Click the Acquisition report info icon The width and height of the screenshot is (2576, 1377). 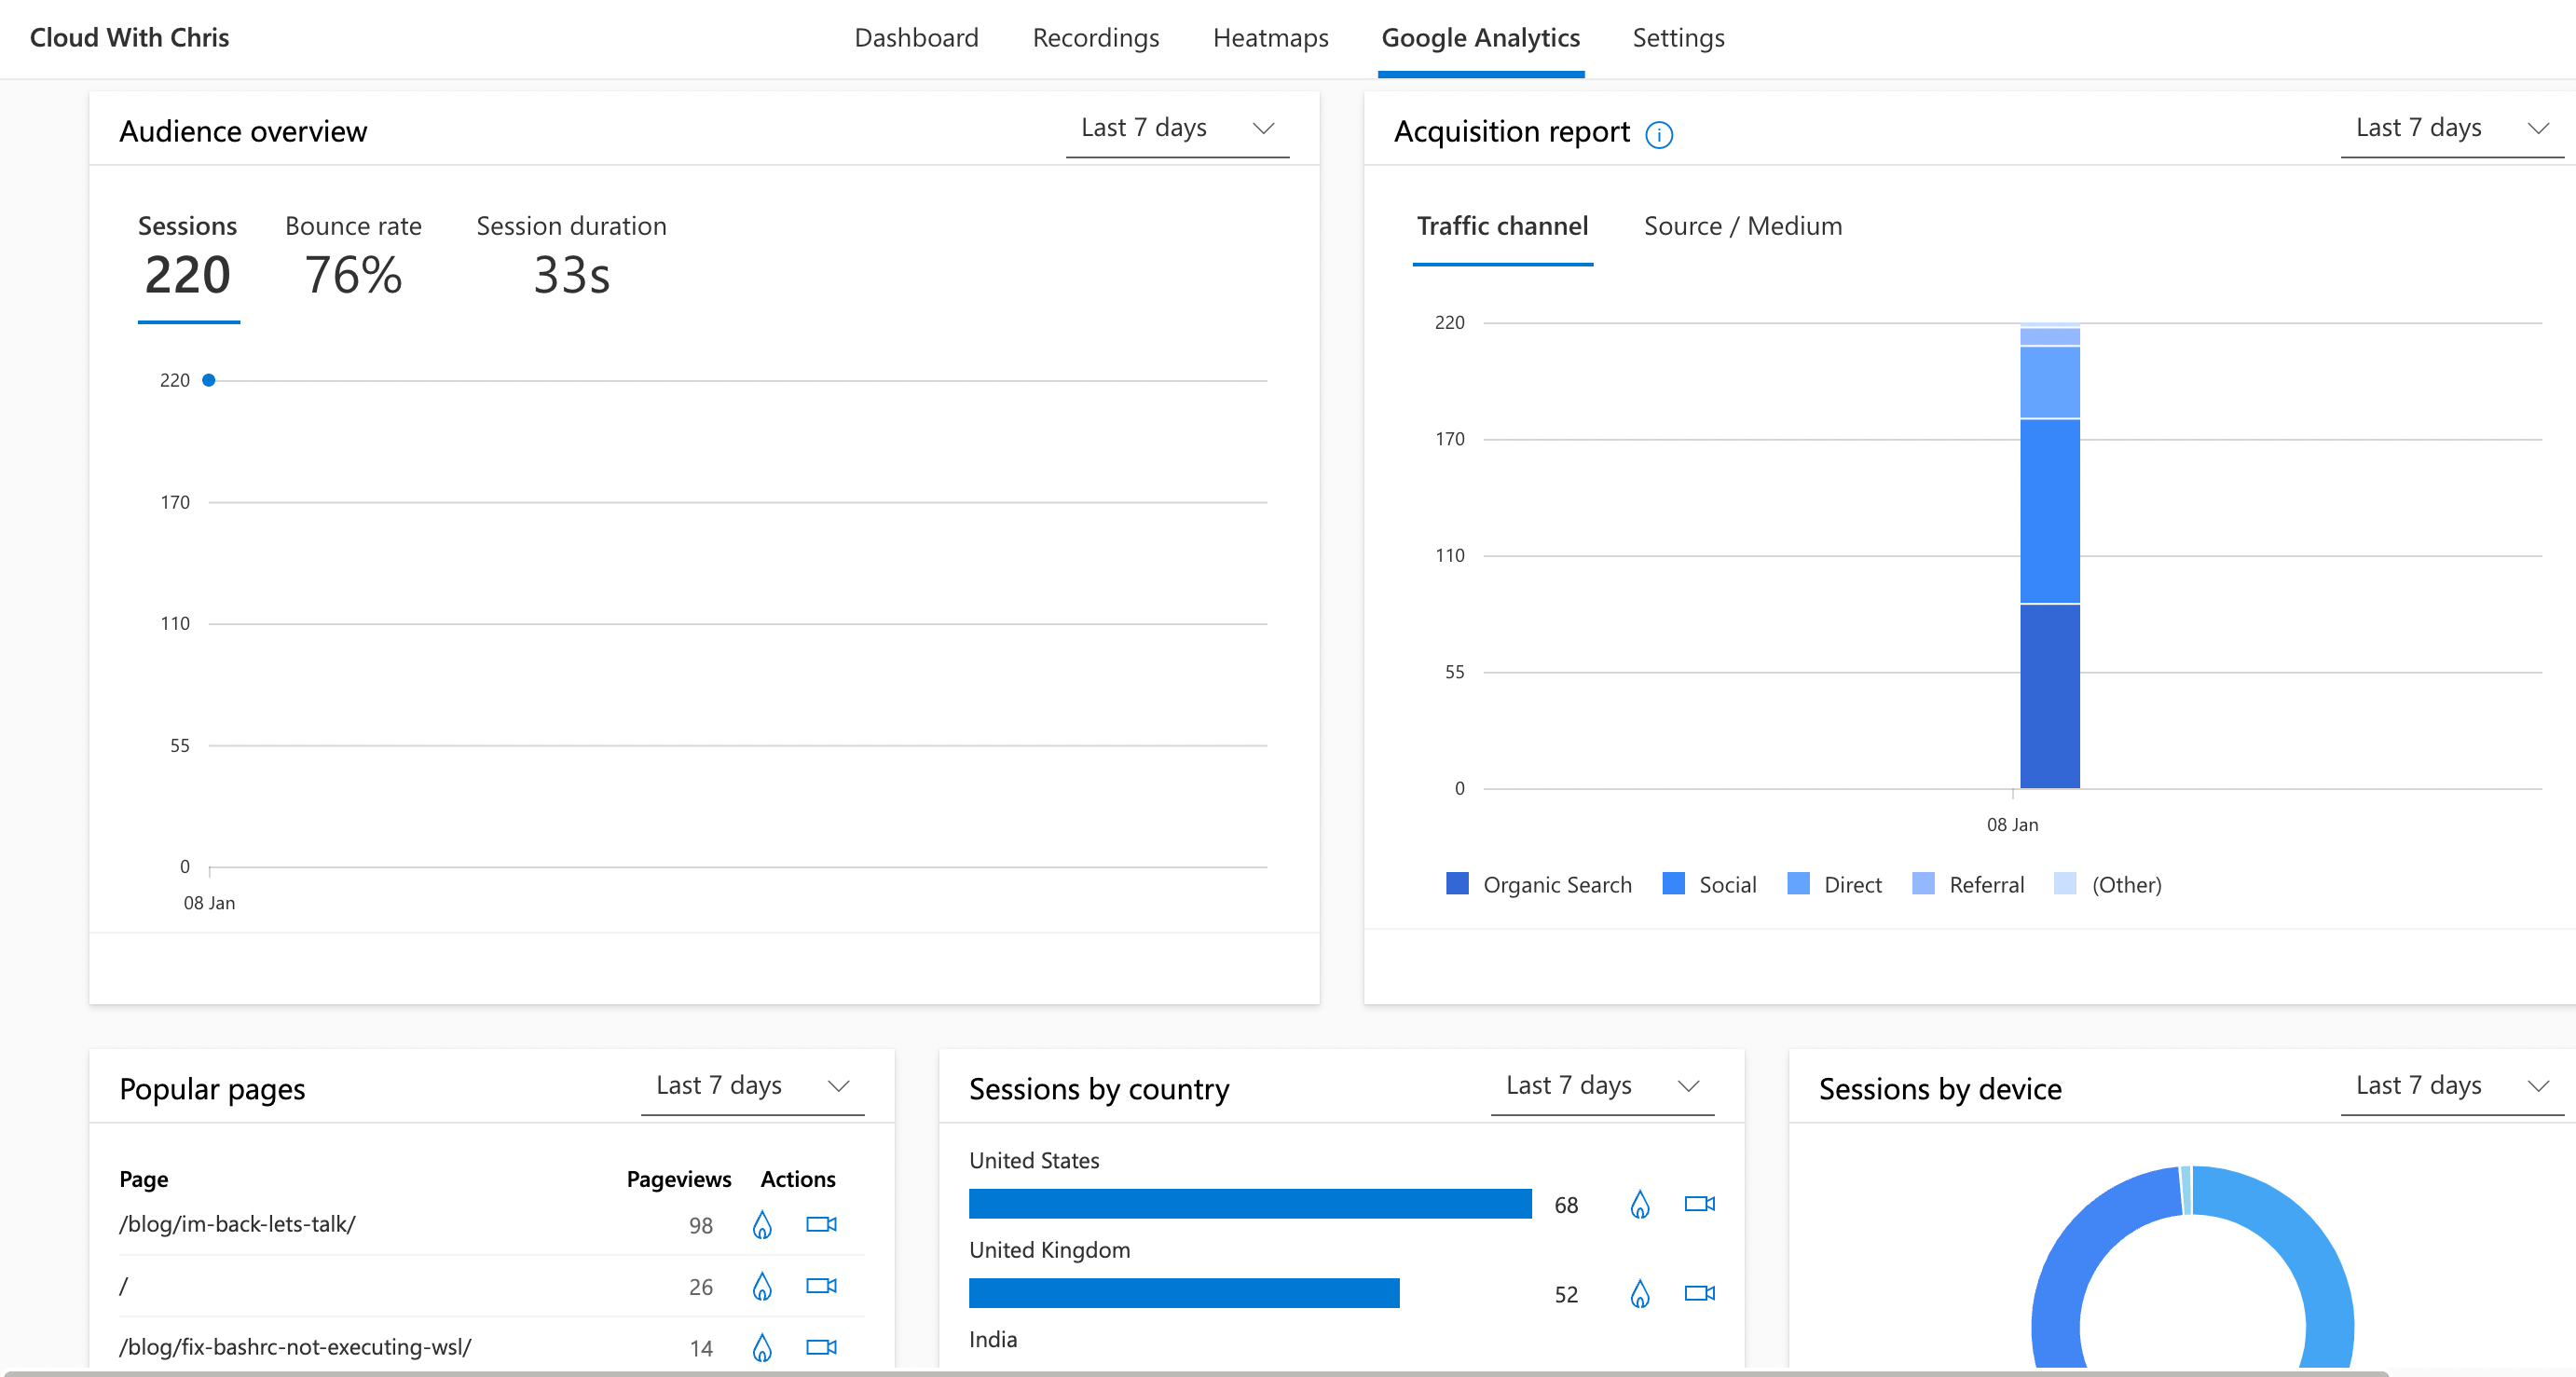pyautogui.click(x=1659, y=134)
